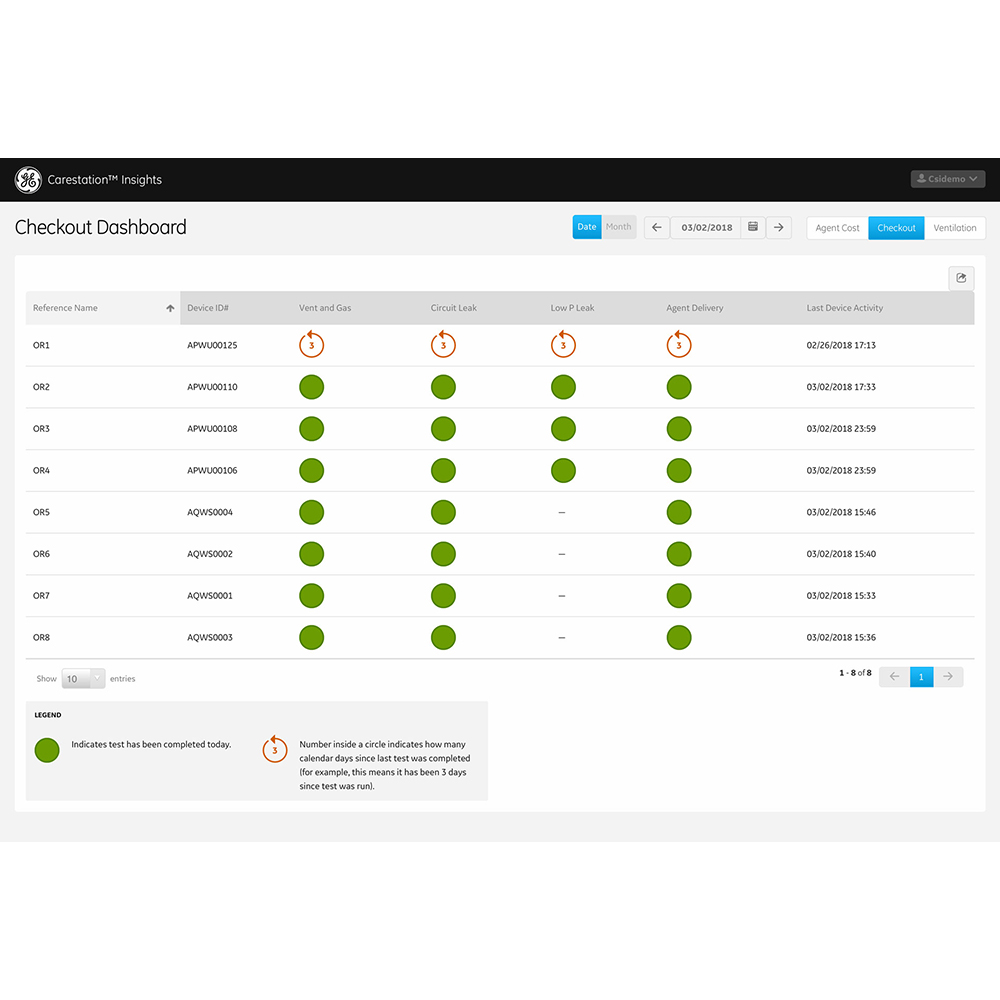Click the next page arrow button

click(x=948, y=677)
